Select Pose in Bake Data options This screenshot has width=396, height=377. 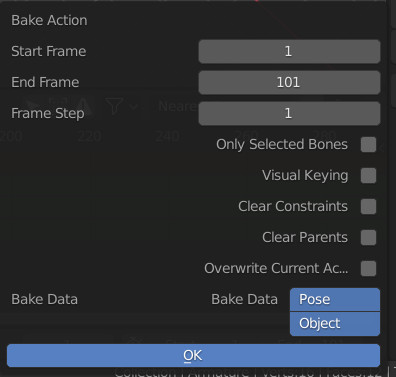(335, 299)
